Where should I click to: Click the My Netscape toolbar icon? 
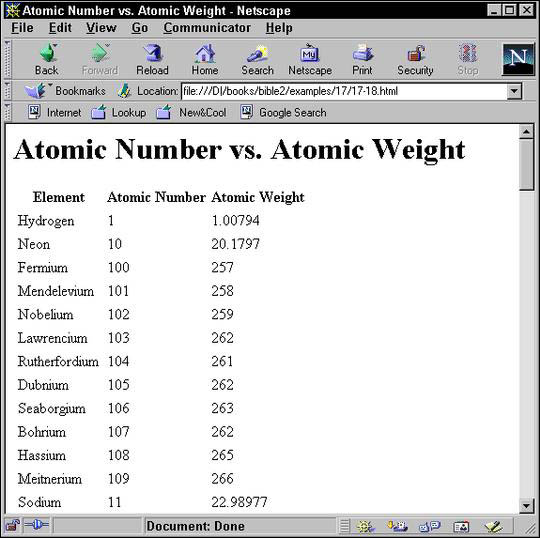point(310,59)
